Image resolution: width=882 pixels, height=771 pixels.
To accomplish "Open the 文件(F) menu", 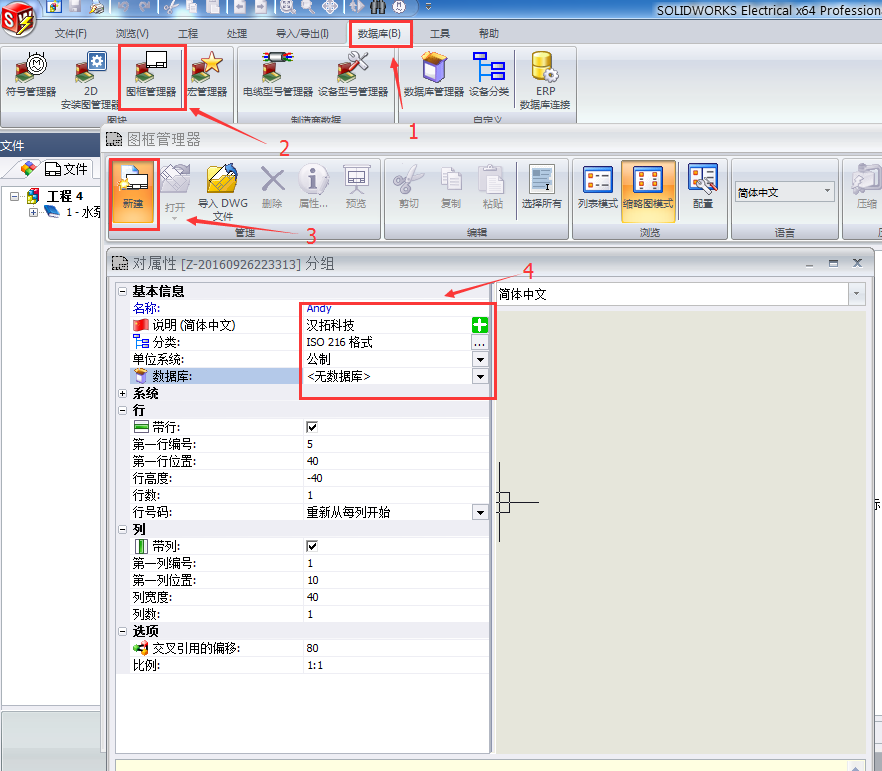I will tap(70, 34).
